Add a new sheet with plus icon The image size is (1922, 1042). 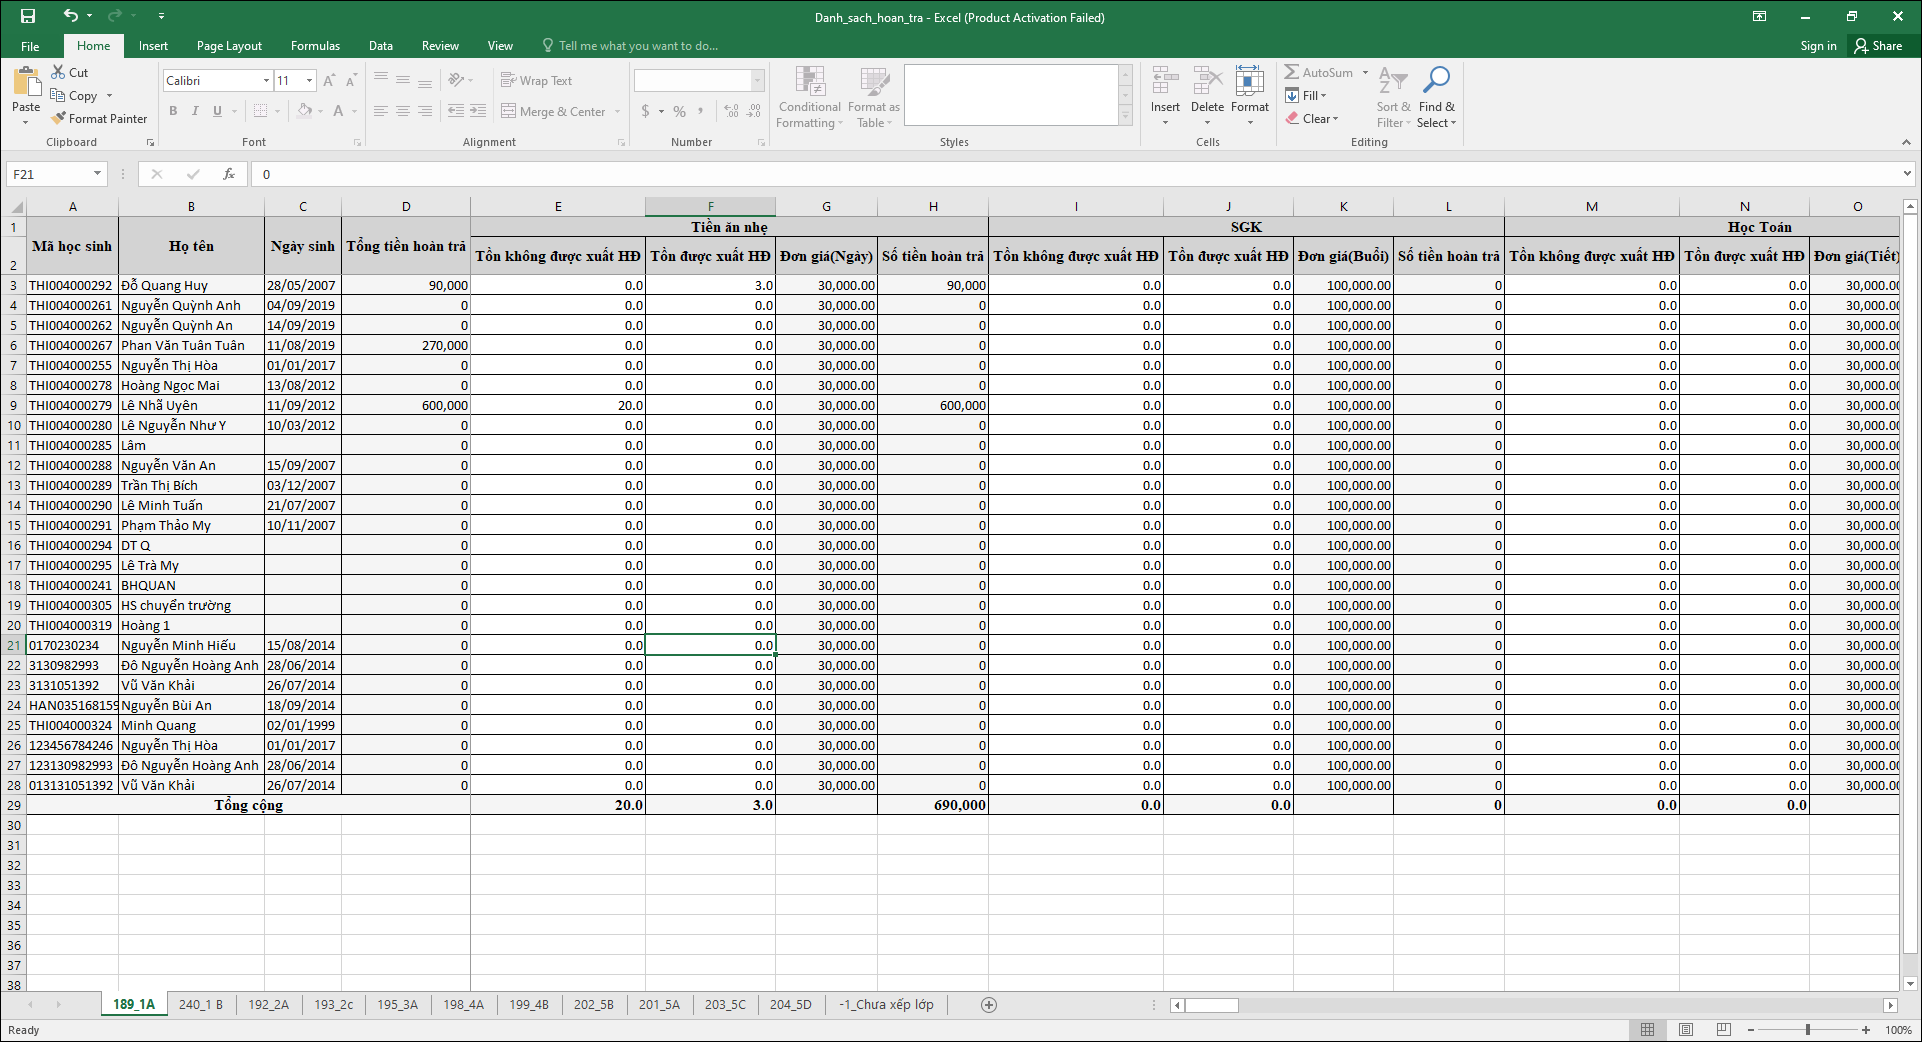pyautogui.click(x=989, y=1005)
